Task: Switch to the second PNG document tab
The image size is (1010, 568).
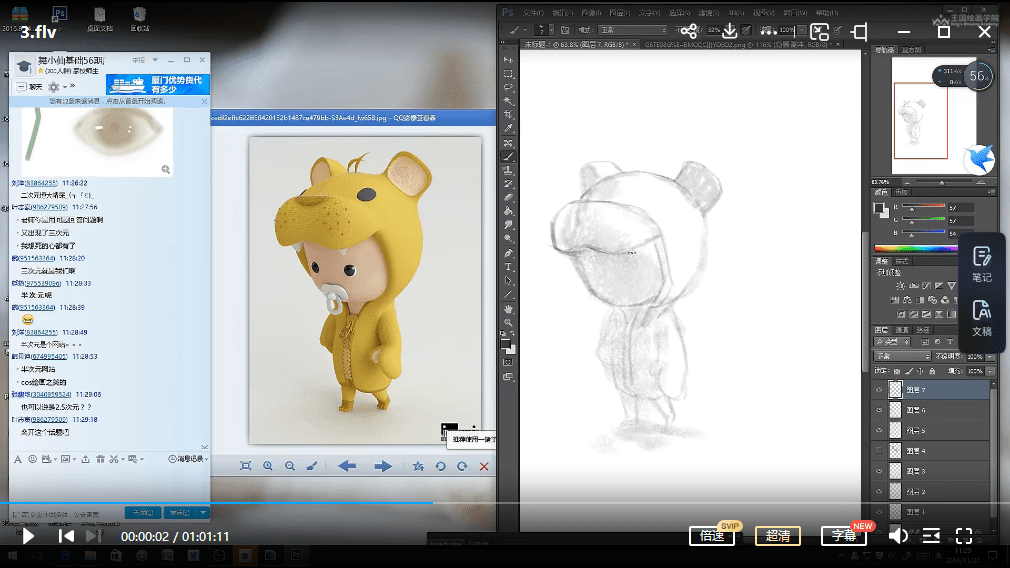Action: click(x=739, y=44)
